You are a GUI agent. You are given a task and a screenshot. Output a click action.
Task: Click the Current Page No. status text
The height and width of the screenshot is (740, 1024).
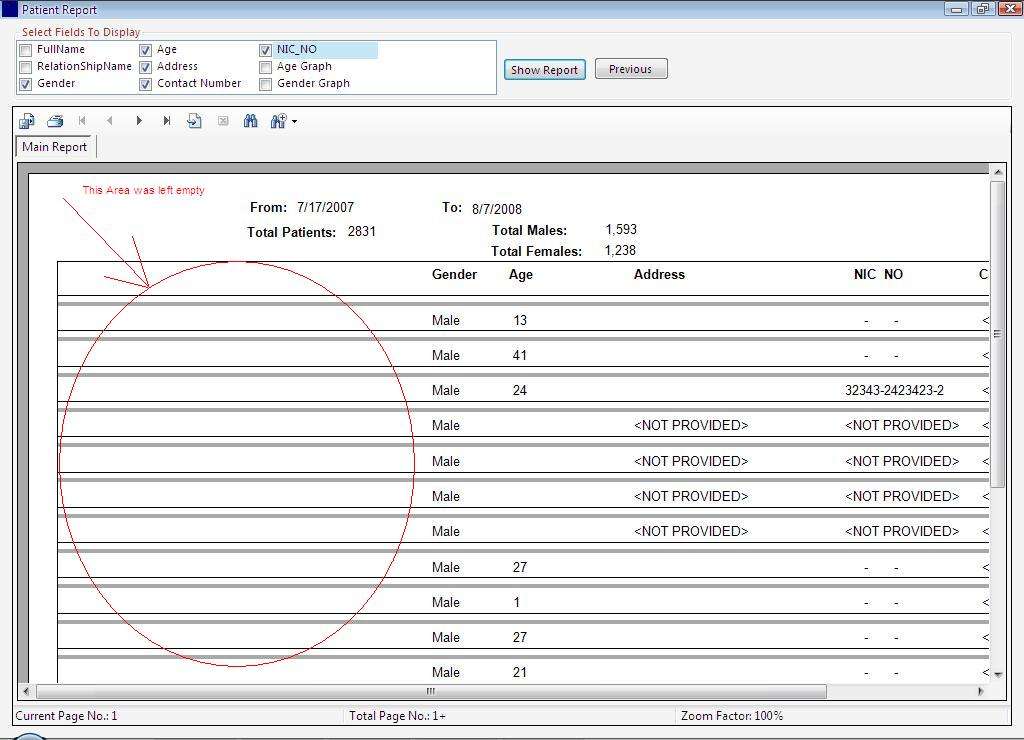(x=67, y=716)
